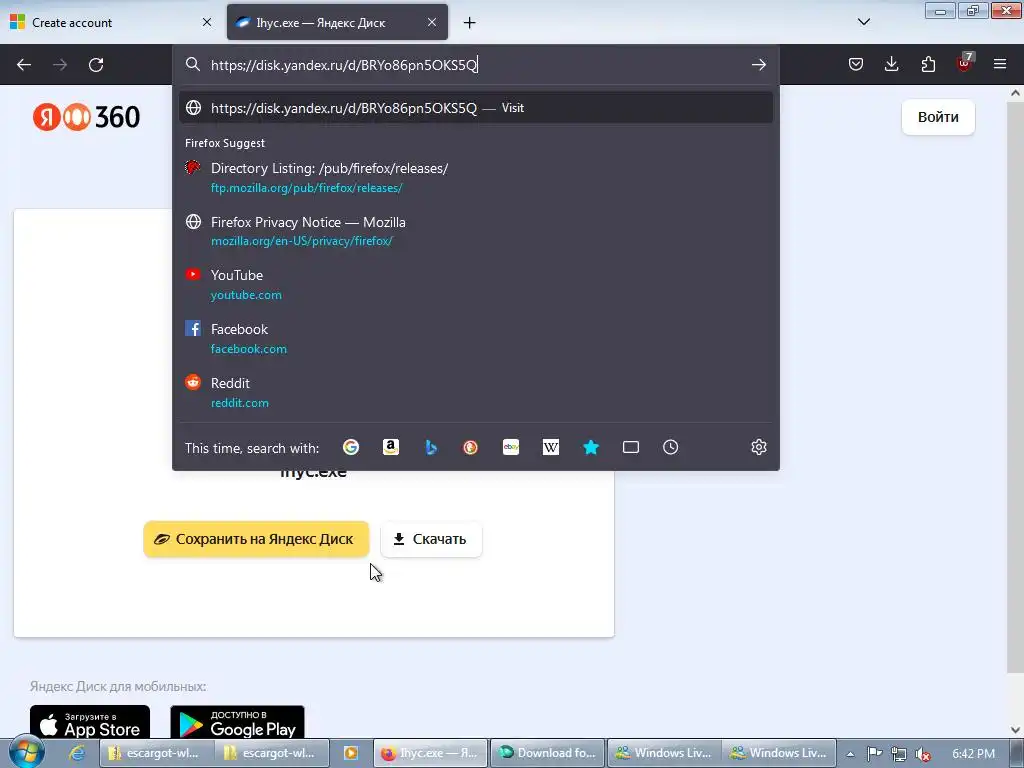Close the Ihyc.exe Yandex Disk tab
Viewport: 1024px width, 768px height.
(x=432, y=22)
